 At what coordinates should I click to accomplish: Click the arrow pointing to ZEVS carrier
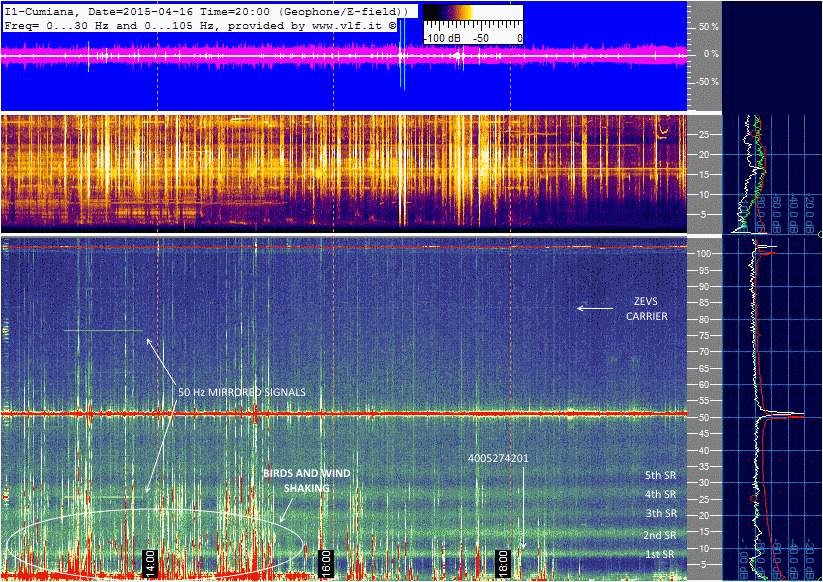pyautogui.click(x=595, y=309)
